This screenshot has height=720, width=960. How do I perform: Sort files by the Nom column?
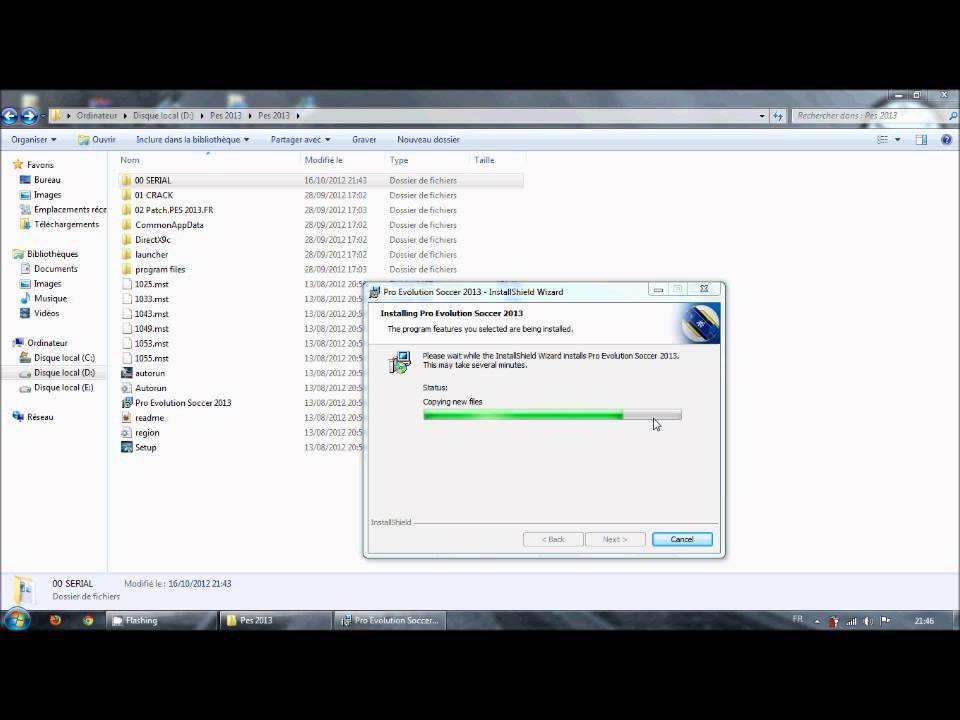[208, 160]
